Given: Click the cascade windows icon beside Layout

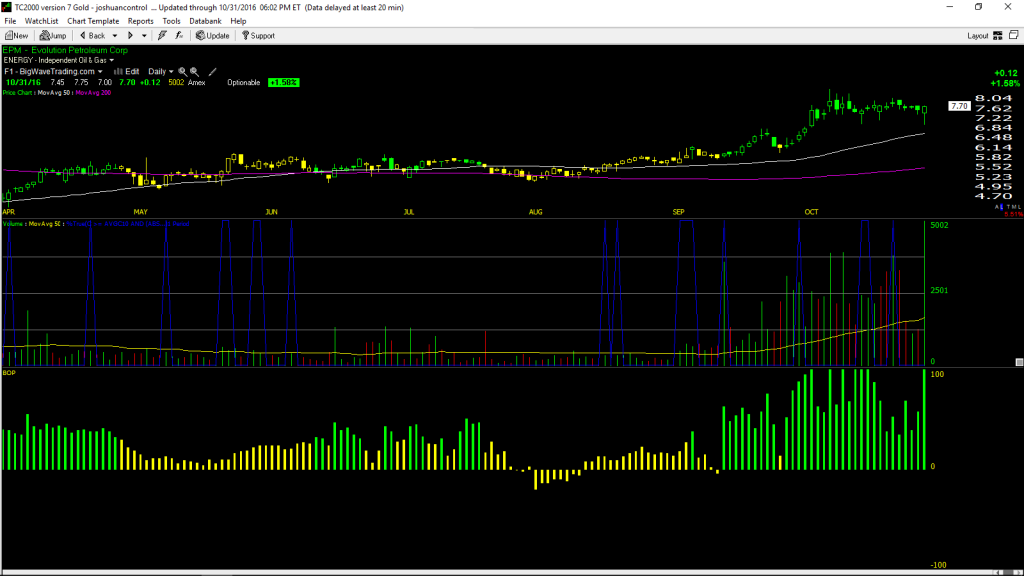Looking at the screenshot, I should click(x=1014, y=36).
